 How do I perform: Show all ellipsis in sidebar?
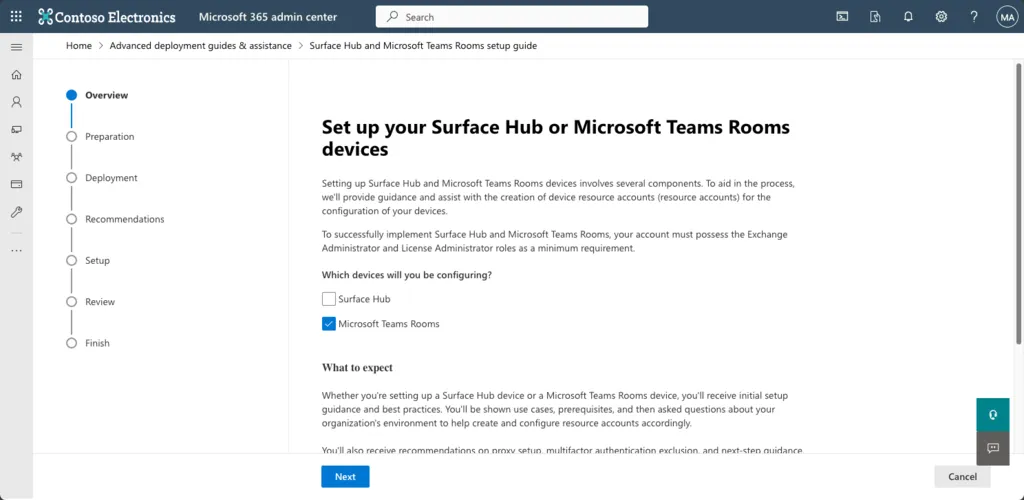click(16, 250)
